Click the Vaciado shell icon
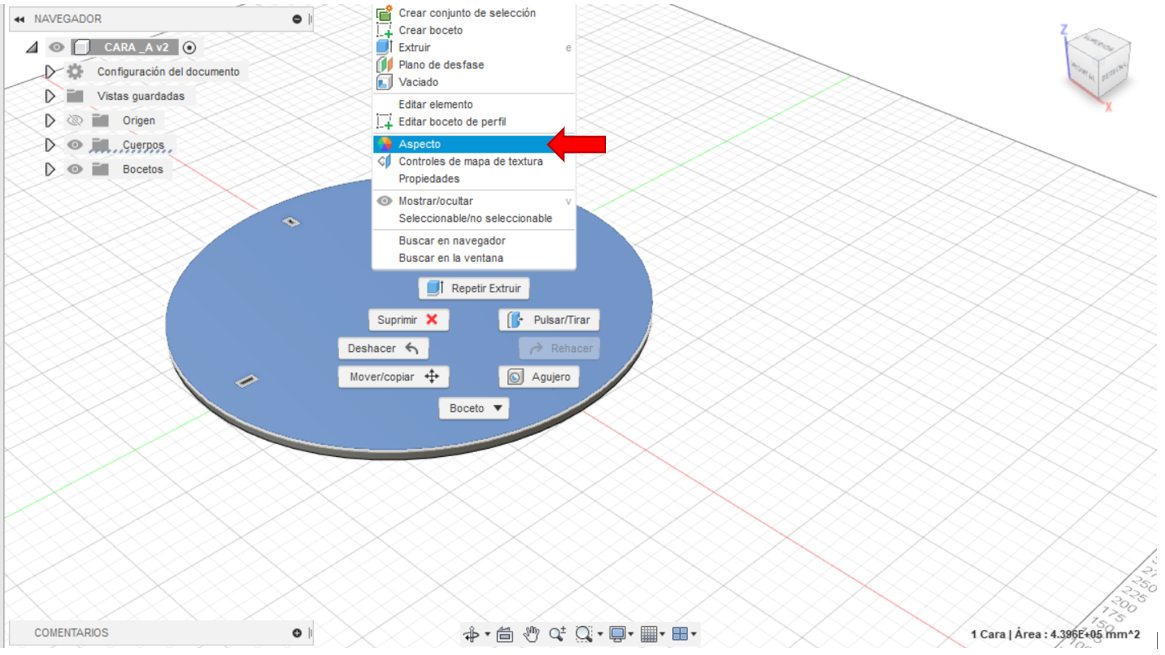This screenshot has height=655, width=1165. 384,82
